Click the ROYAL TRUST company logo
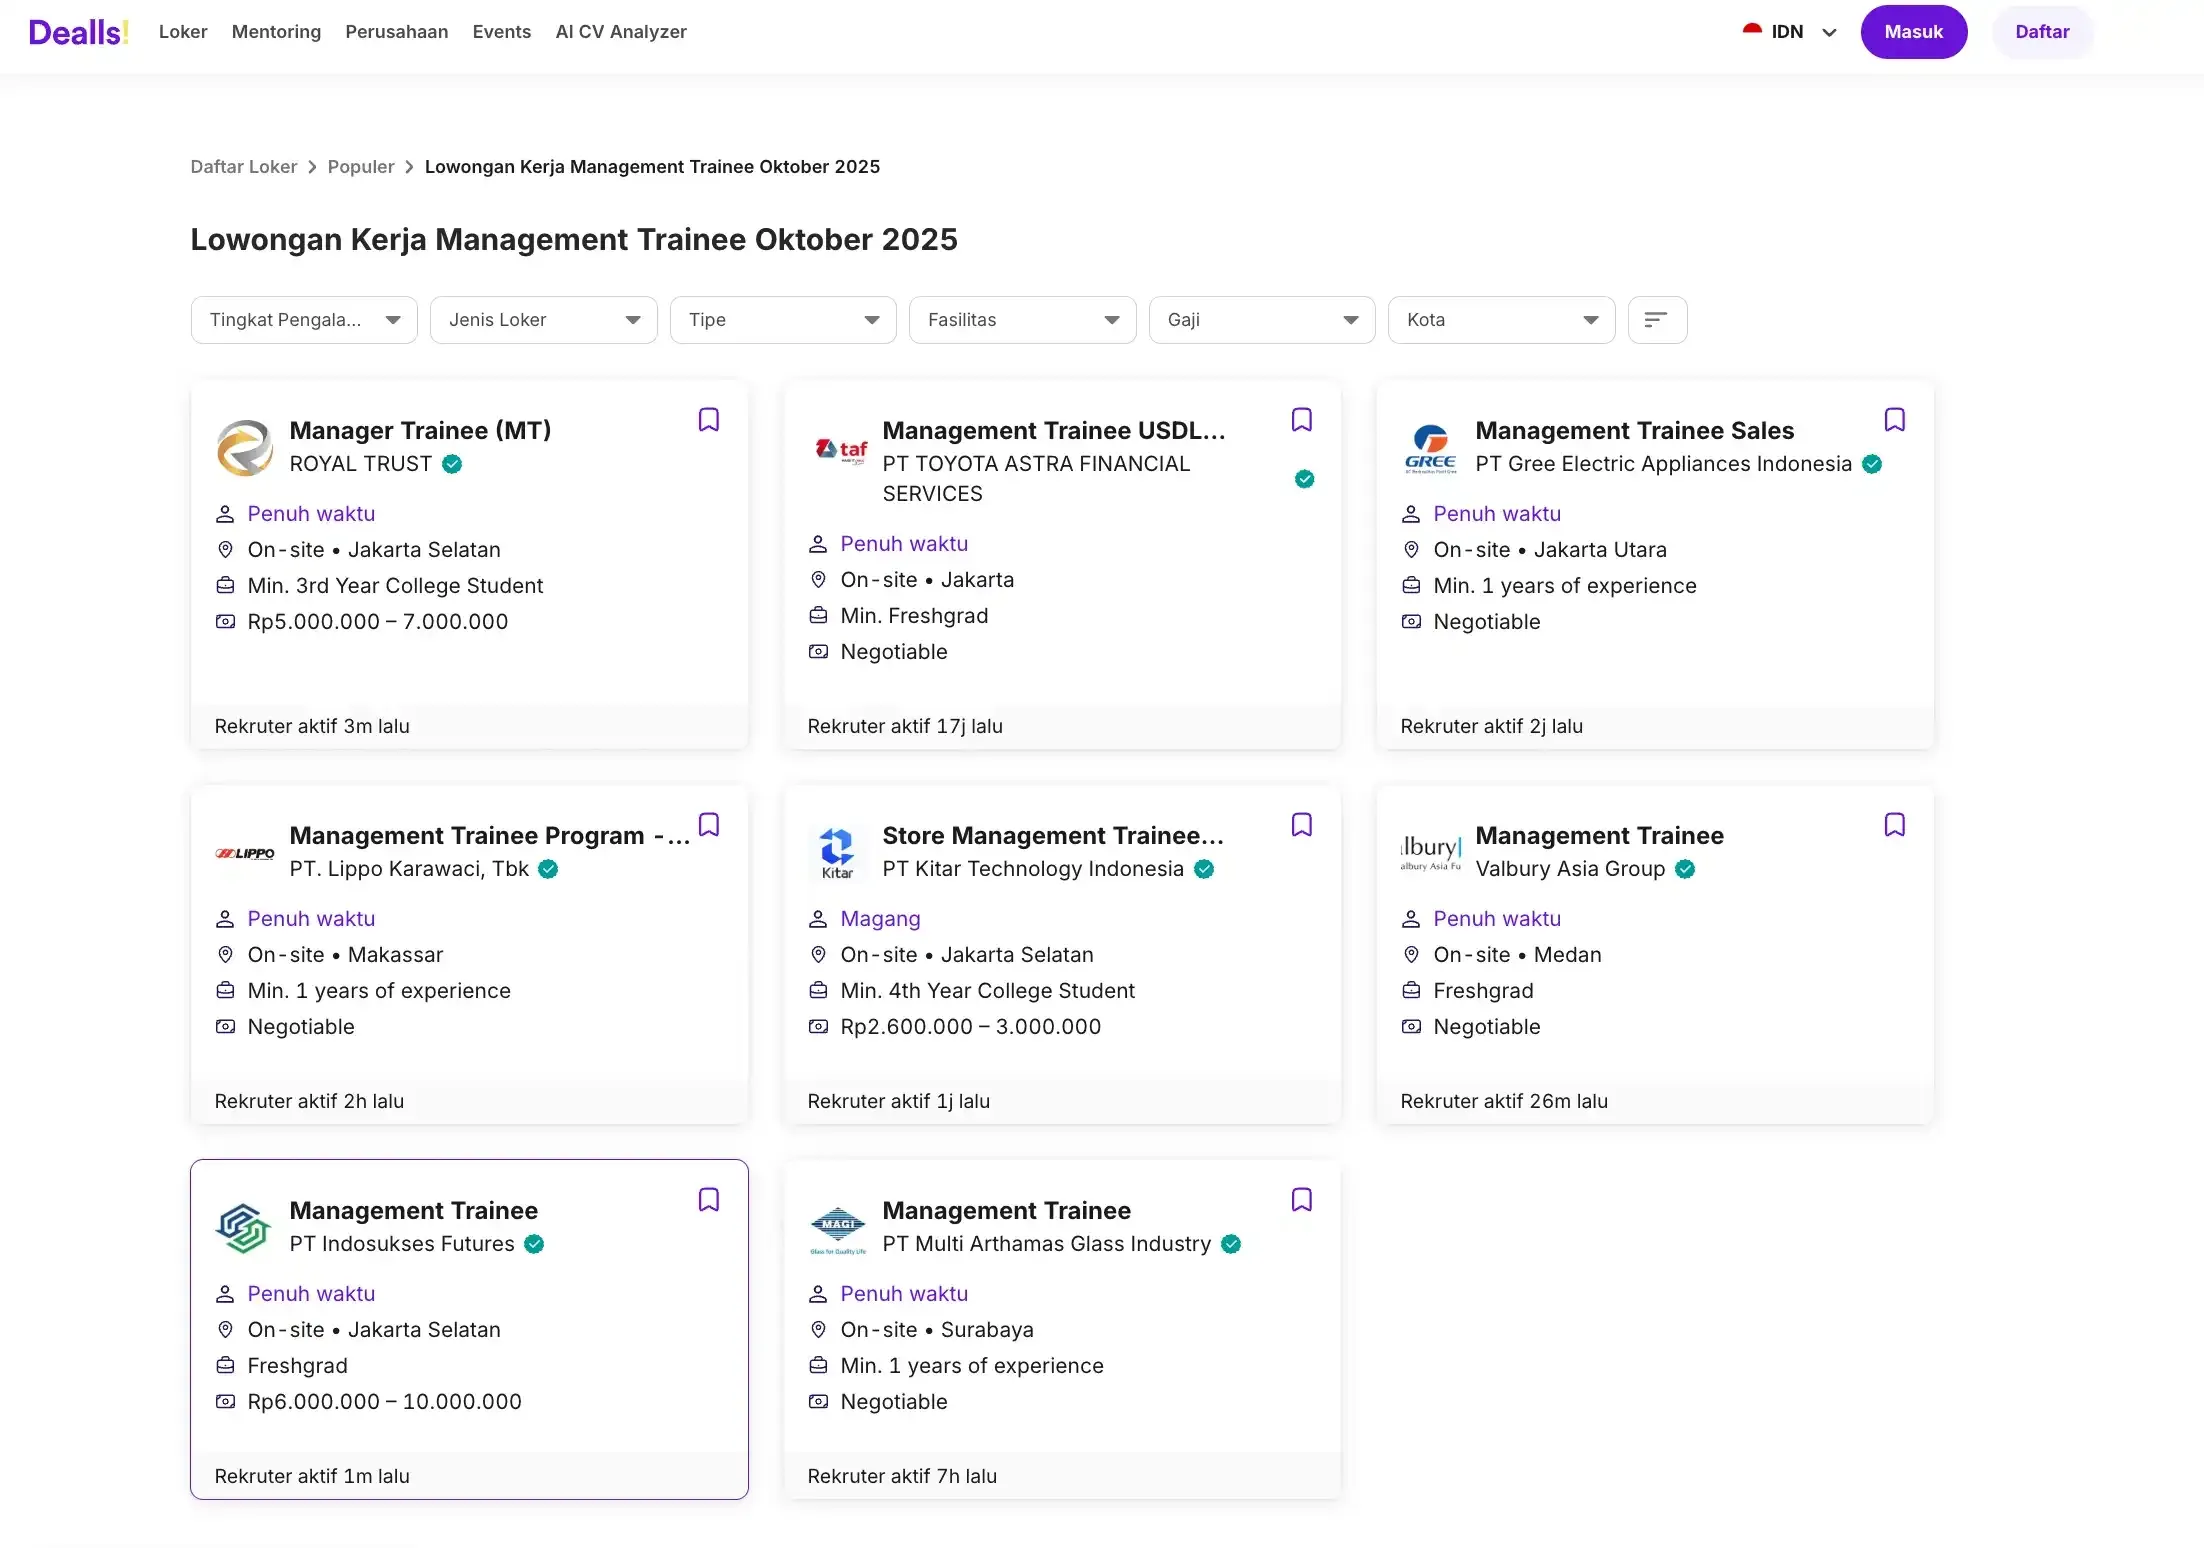Viewport: 2204px width, 1548px height. tap(244, 447)
